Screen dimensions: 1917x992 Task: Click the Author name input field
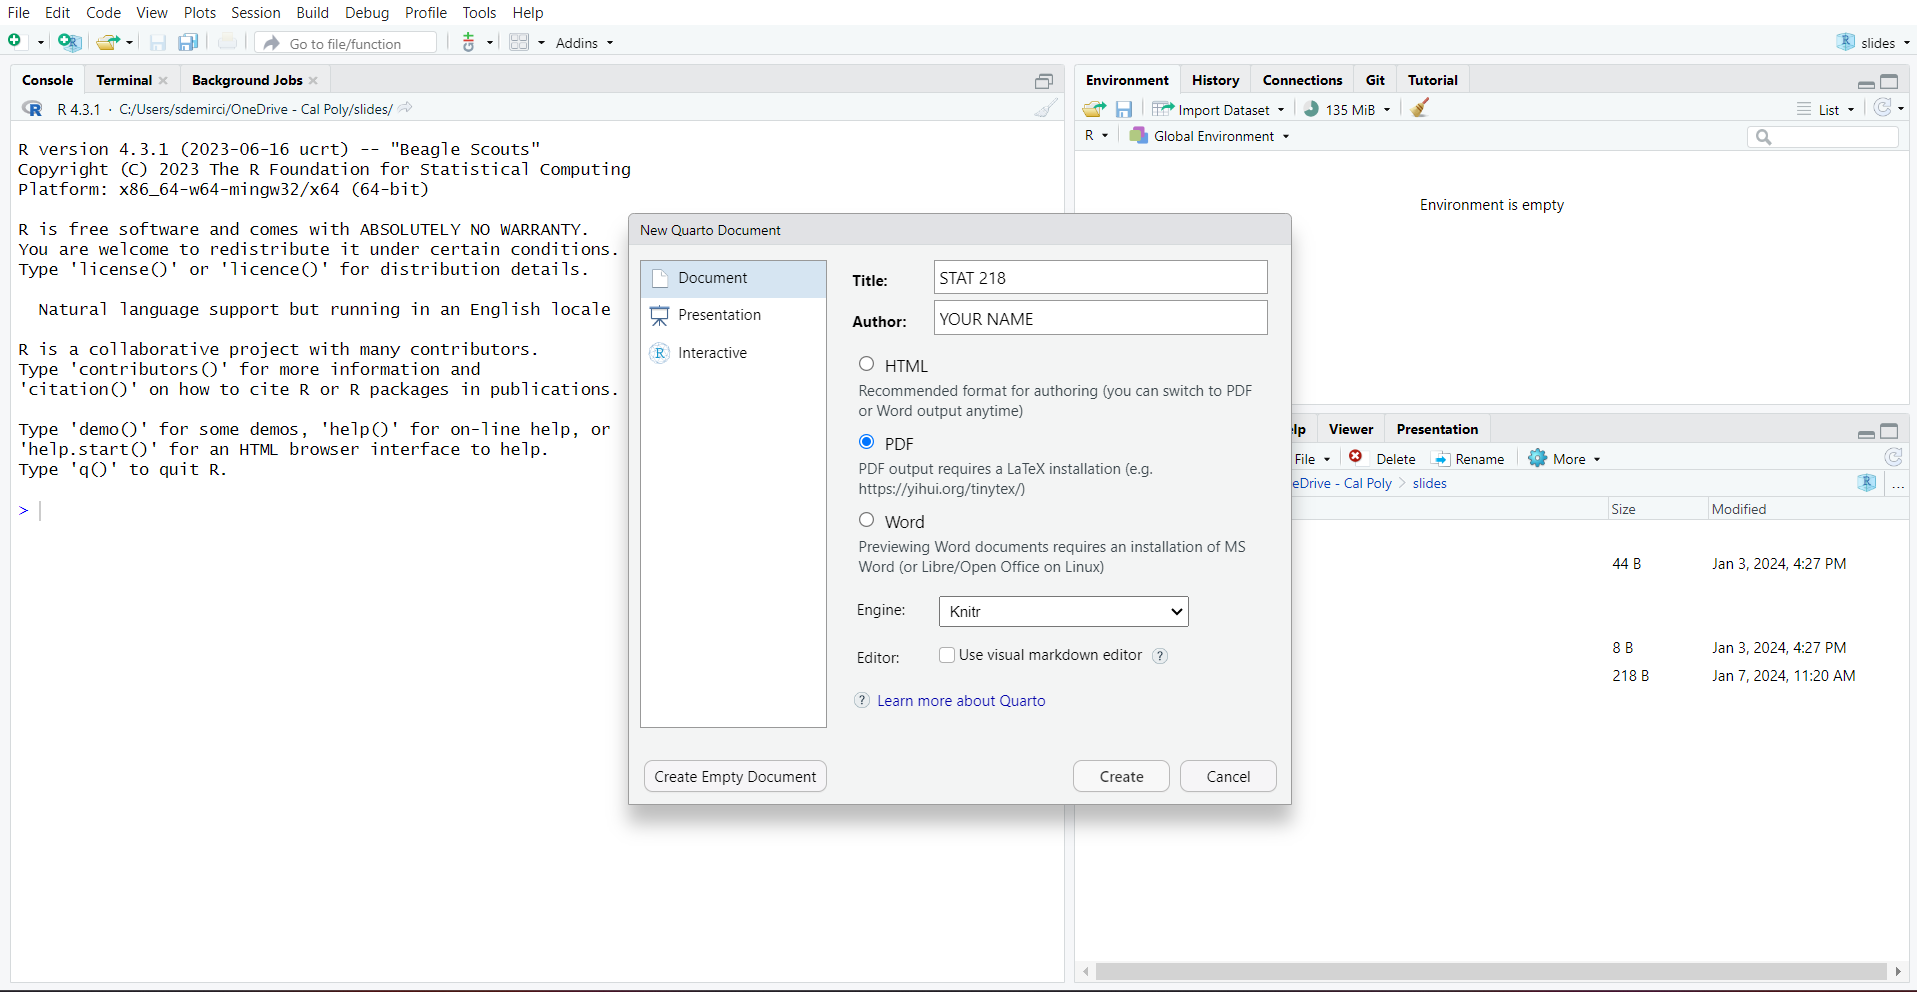tap(1098, 318)
